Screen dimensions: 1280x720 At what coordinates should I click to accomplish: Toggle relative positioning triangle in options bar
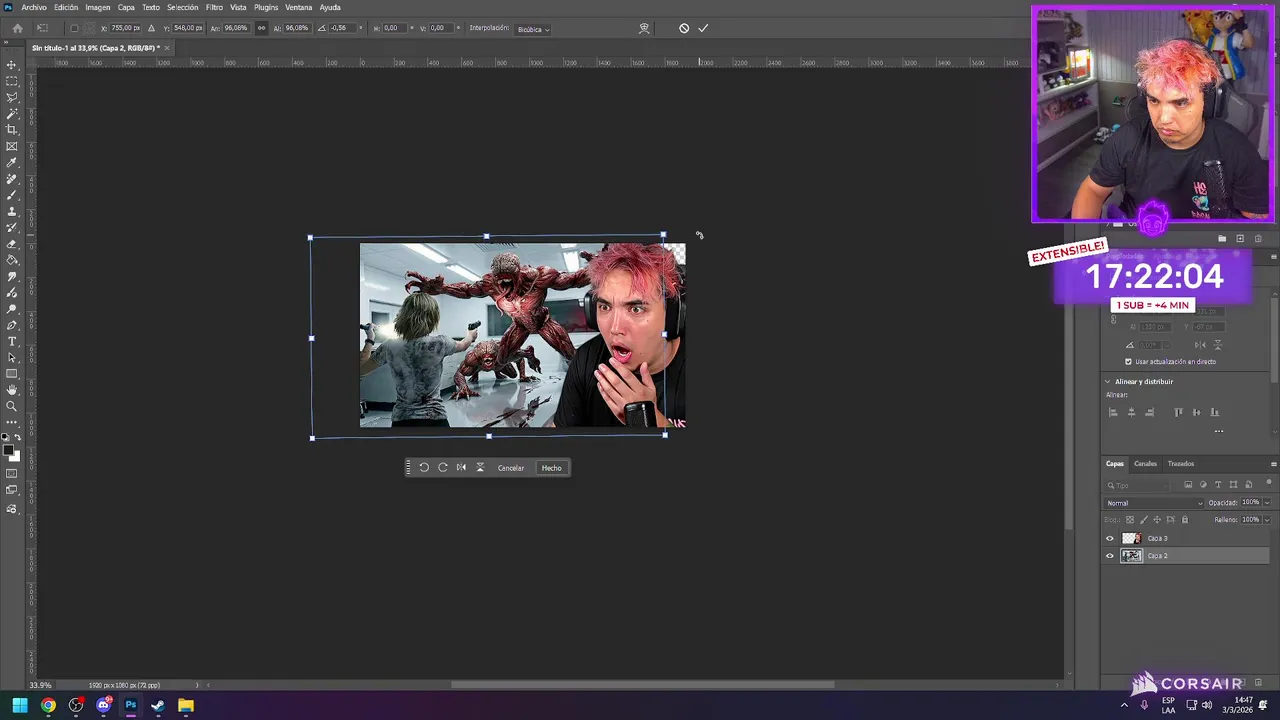pyautogui.click(x=152, y=28)
